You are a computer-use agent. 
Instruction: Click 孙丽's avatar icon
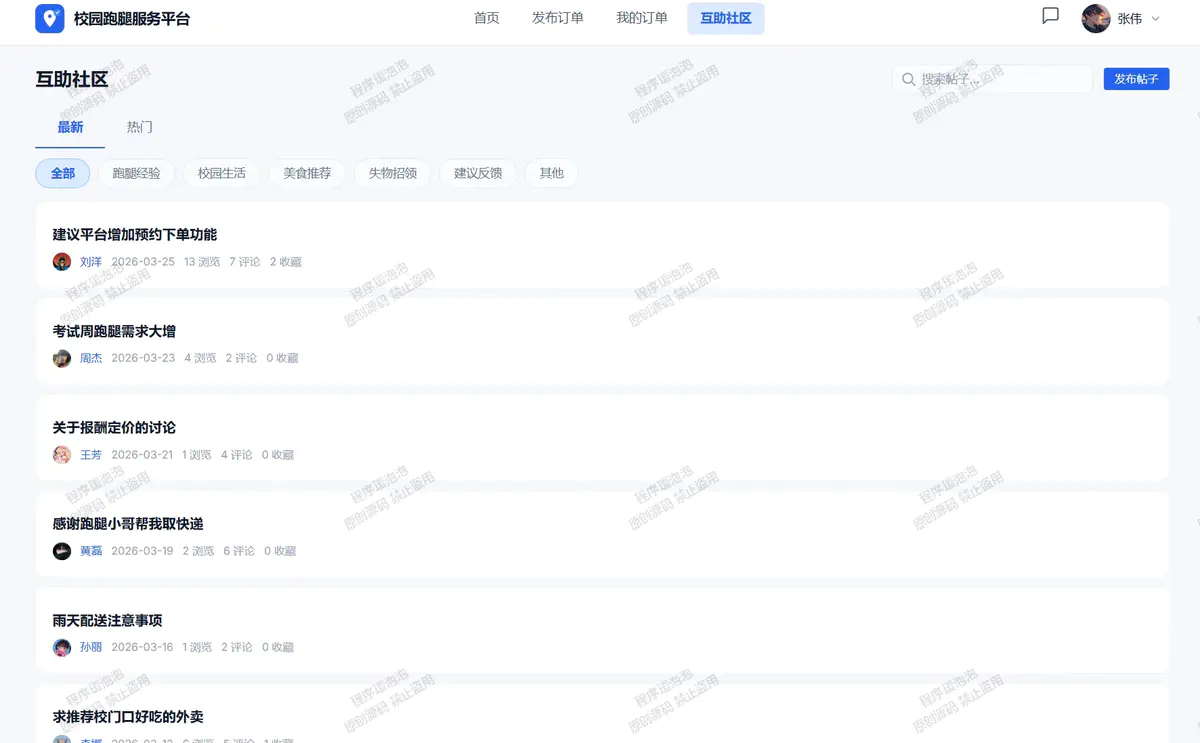62,647
